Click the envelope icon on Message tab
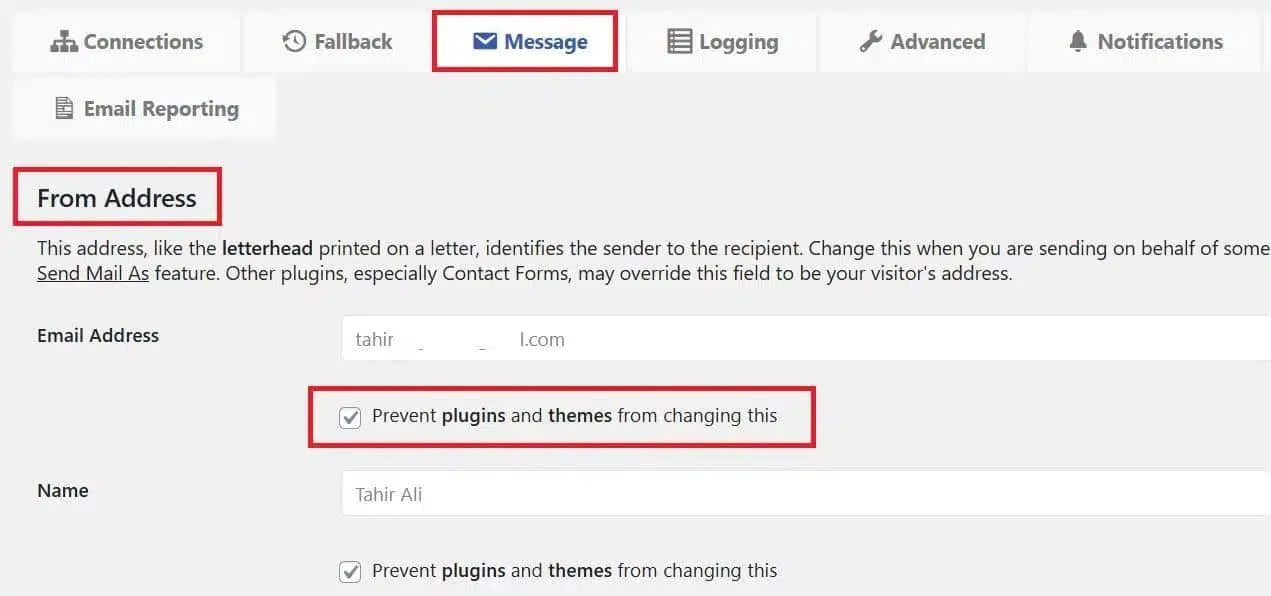Viewport: 1271px width, 596px height. 485,42
